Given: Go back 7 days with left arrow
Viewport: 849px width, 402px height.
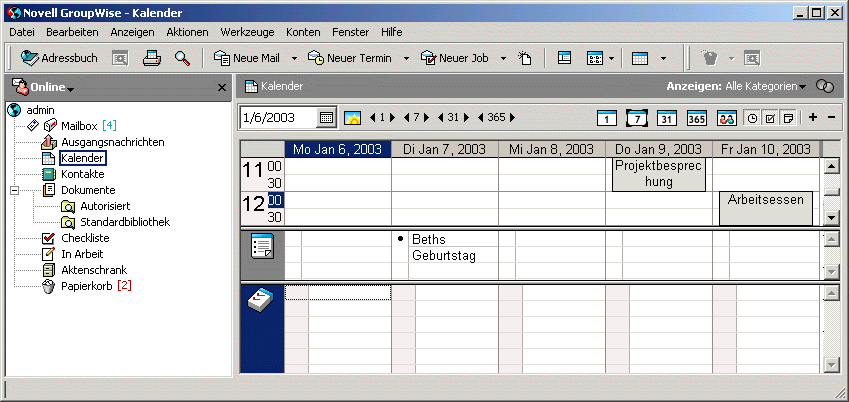Looking at the screenshot, I should click(x=407, y=117).
